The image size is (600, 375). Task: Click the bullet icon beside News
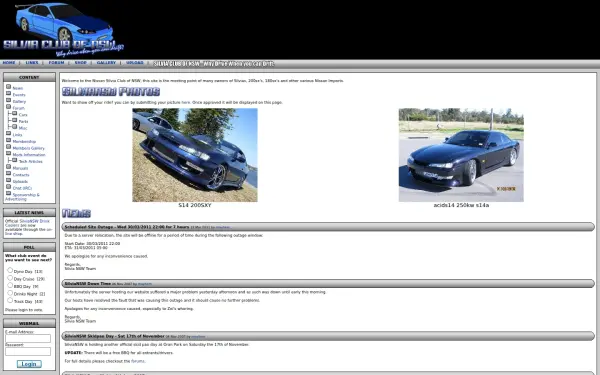coord(8,87)
